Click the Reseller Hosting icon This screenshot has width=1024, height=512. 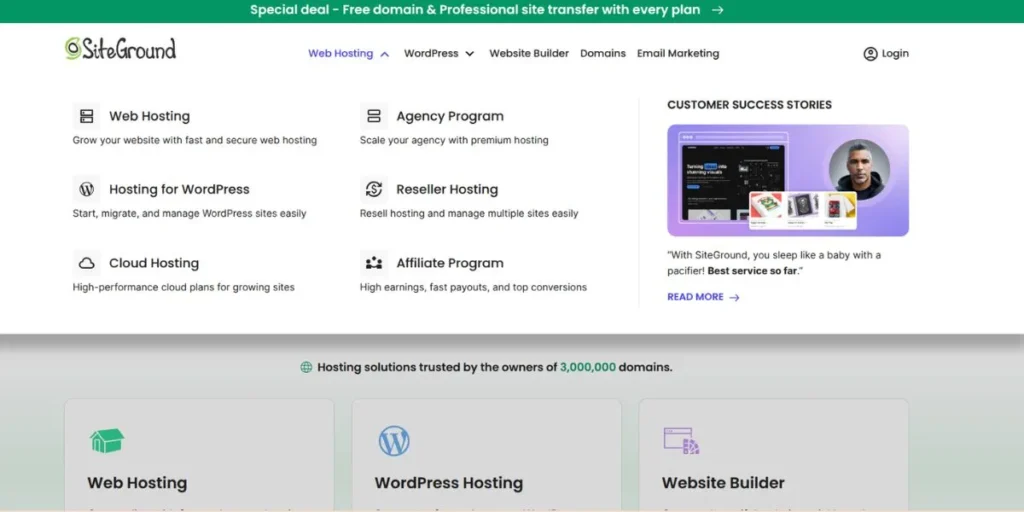pyautogui.click(x=374, y=189)
